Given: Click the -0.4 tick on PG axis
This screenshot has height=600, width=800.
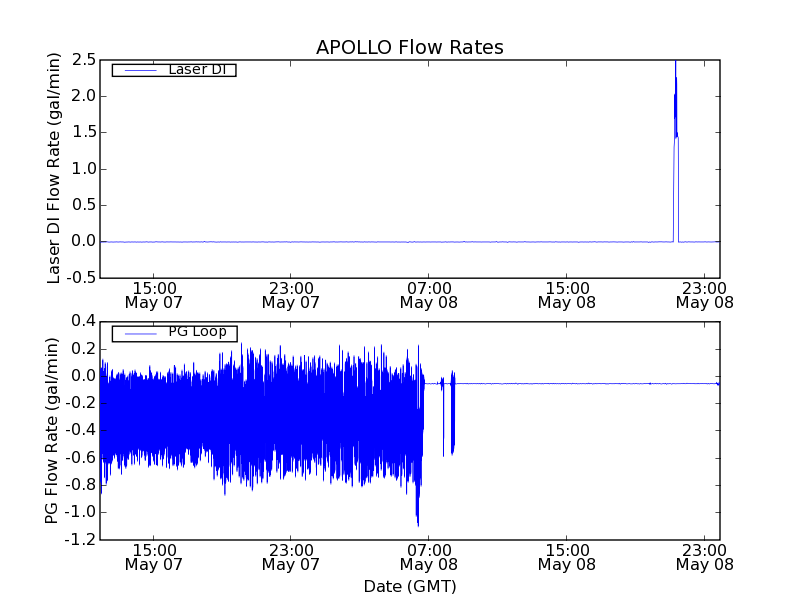Looking at the screenshot, I should pyautogui.click(x=81, y=431).
